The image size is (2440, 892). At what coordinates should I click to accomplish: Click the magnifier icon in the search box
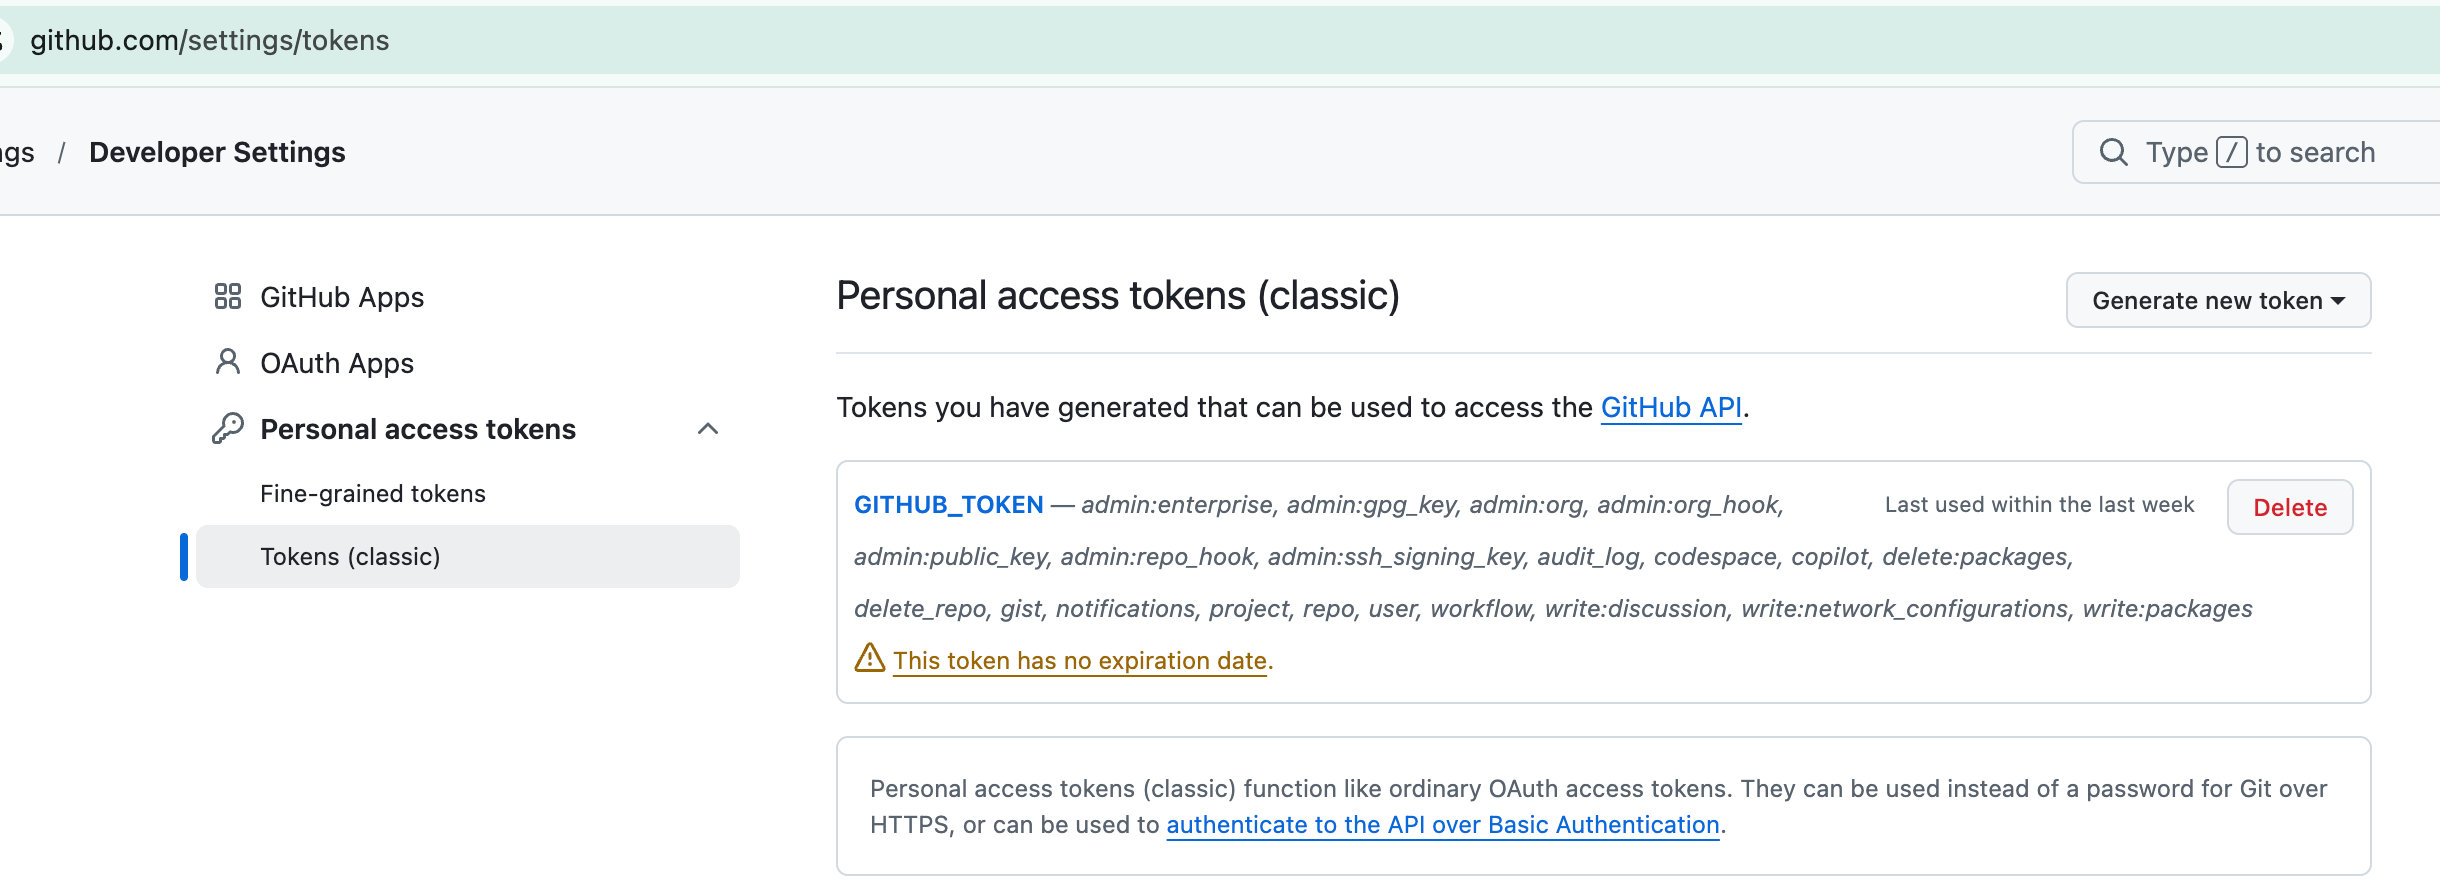click(x=2113, y=152)
